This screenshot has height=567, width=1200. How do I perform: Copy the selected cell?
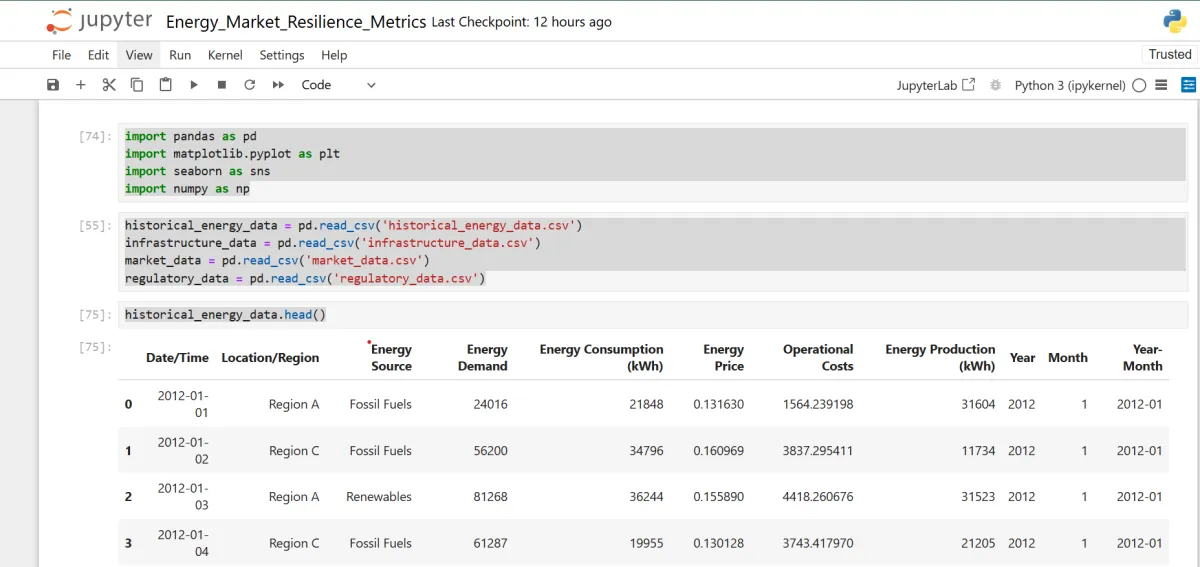(x=137, y=85)
